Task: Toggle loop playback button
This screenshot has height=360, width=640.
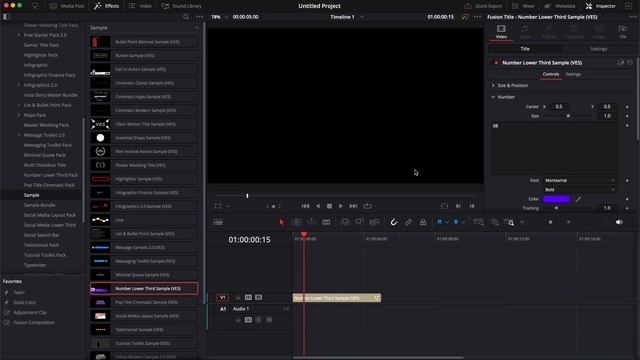Action: click(x=367, y=206)
